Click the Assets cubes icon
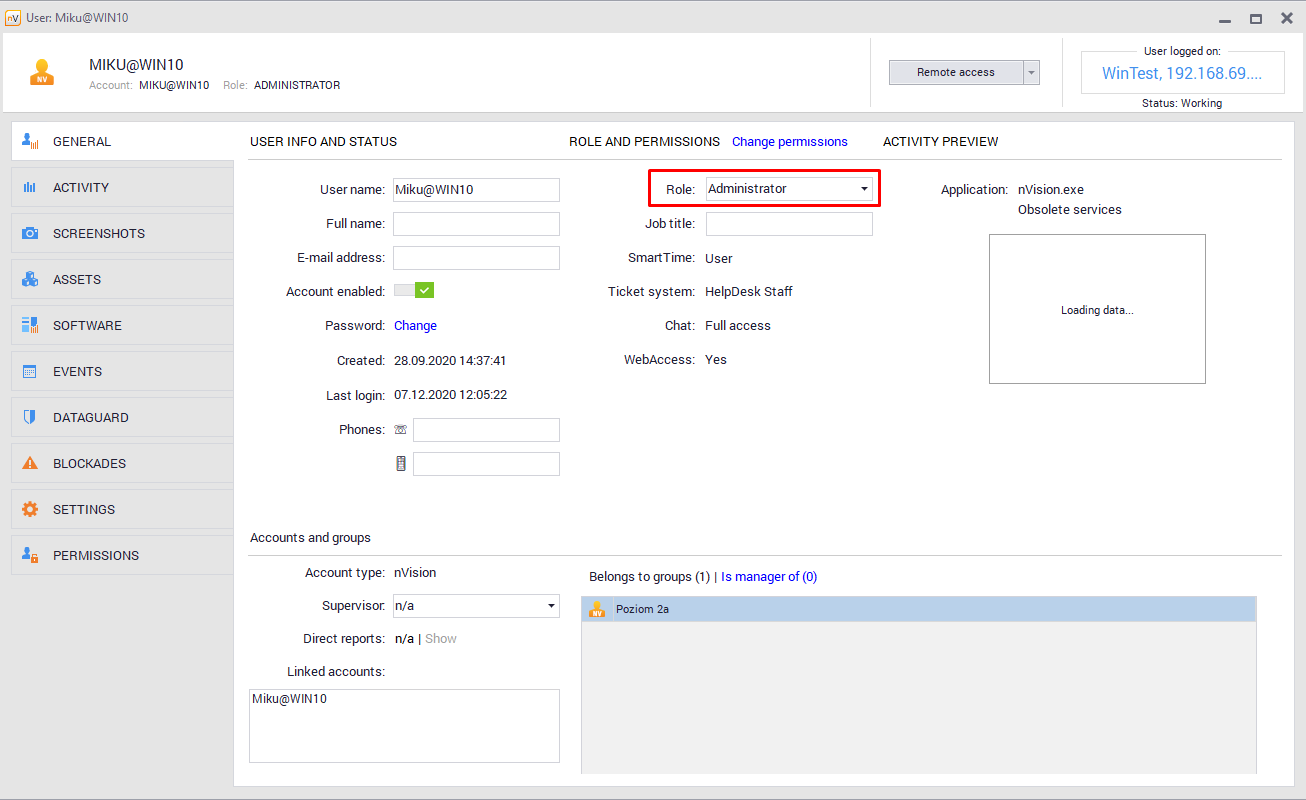This screenshot has width=1306, height=800. tap(30, 280)
